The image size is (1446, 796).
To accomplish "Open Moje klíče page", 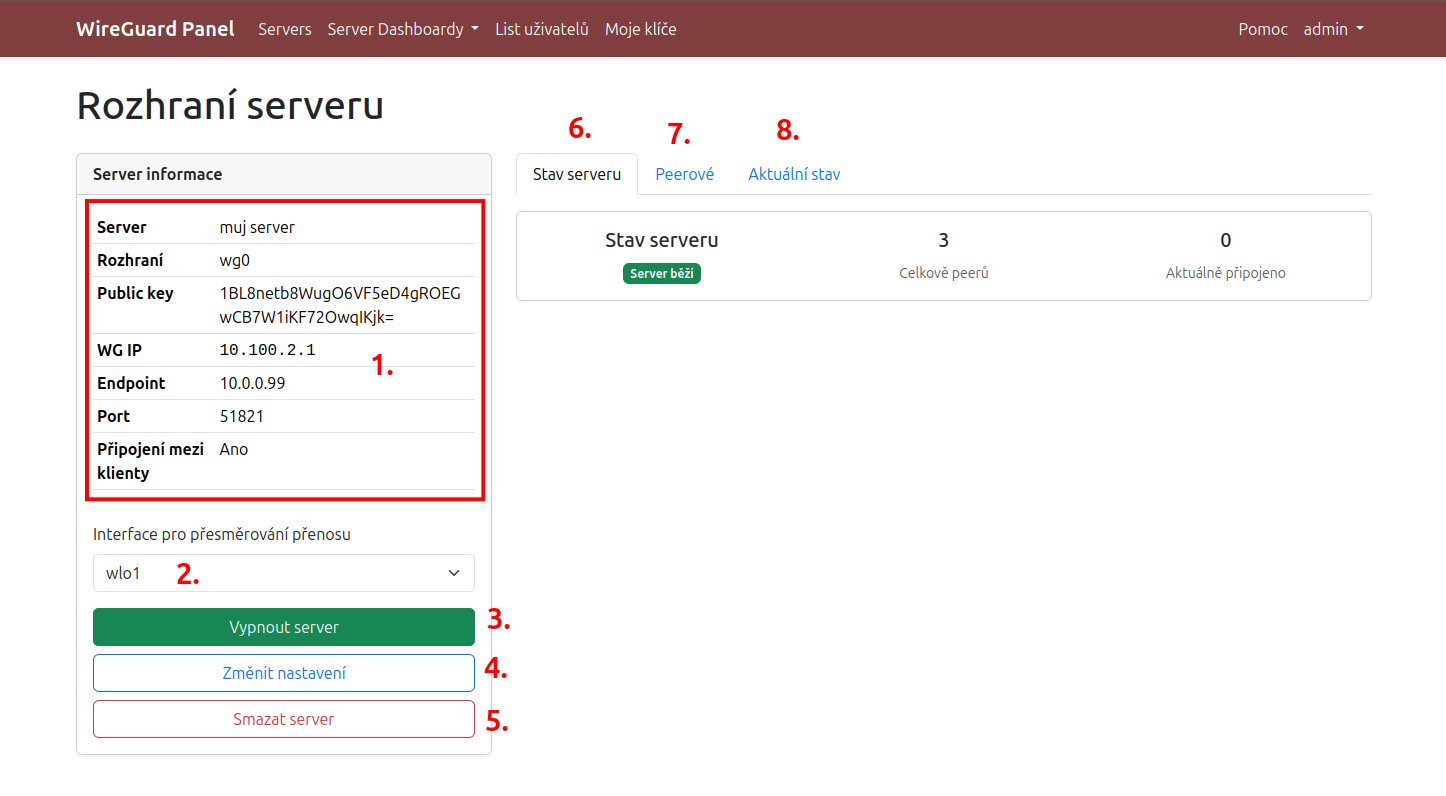I will coord(641,29).
